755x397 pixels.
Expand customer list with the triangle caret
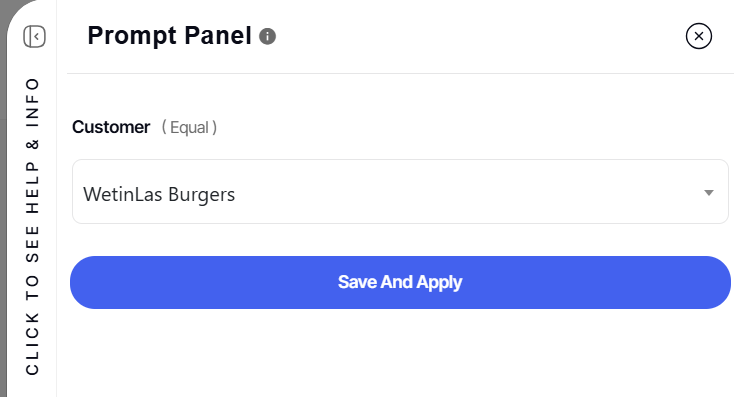pos(708,193)
